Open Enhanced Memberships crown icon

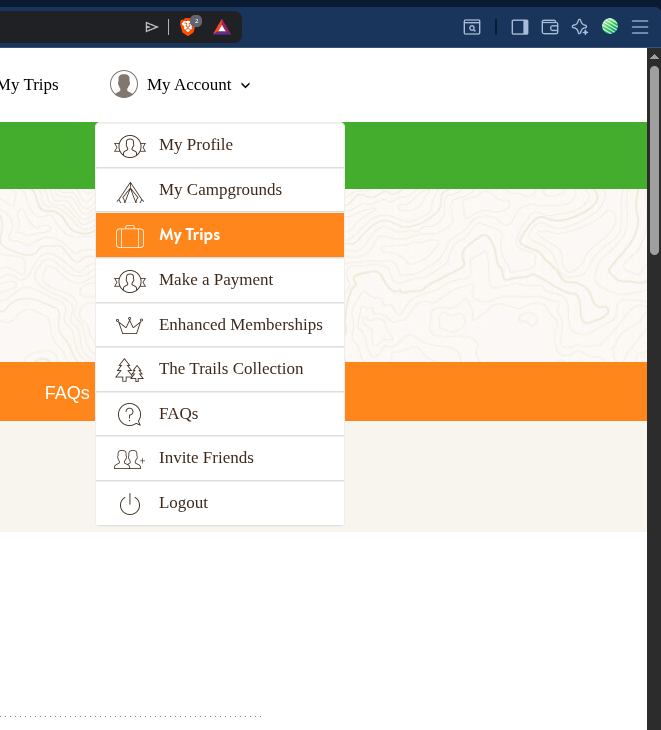tap(130, 325)
